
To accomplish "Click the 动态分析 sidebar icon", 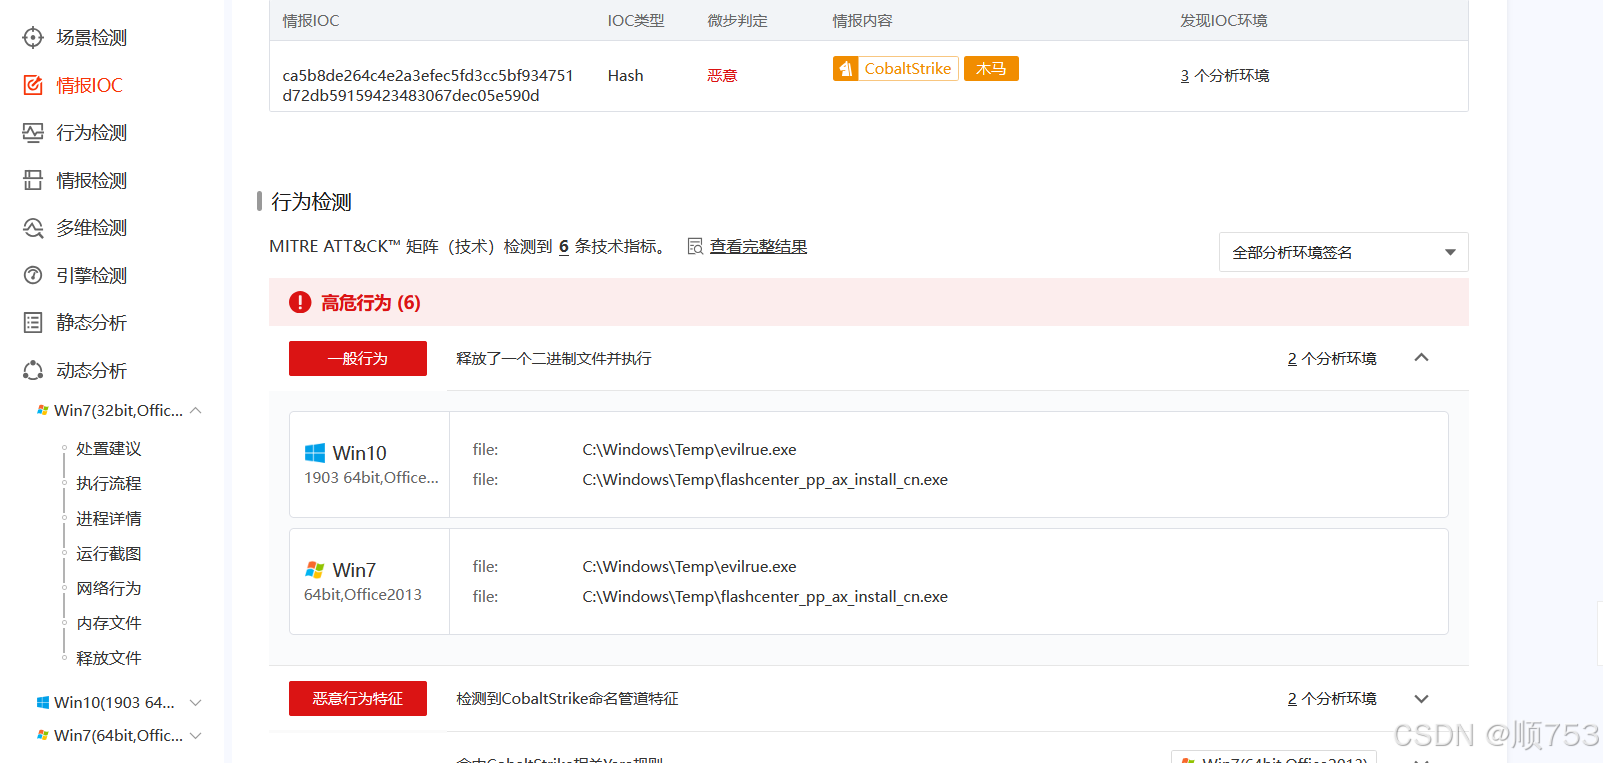I will coord(33,370).
